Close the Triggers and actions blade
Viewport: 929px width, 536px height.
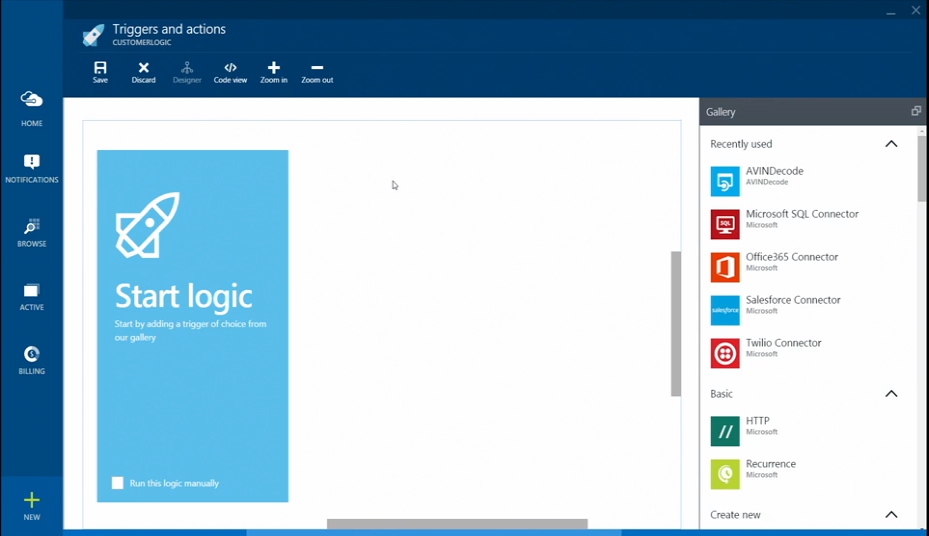coord(915,11)
